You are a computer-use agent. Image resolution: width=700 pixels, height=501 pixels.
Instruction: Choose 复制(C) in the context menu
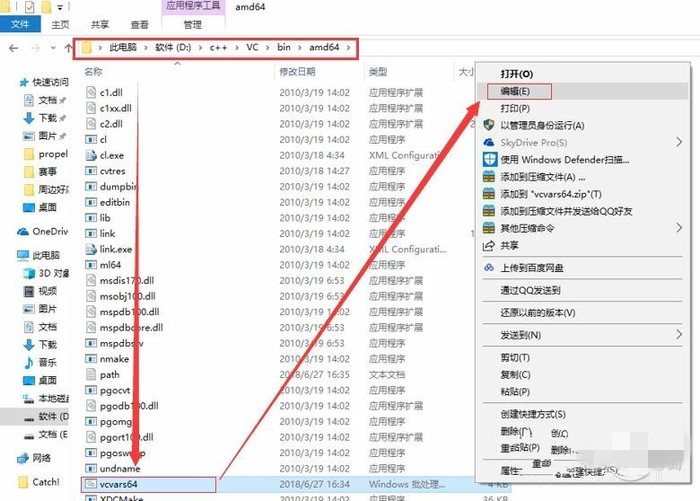[516, 375]
